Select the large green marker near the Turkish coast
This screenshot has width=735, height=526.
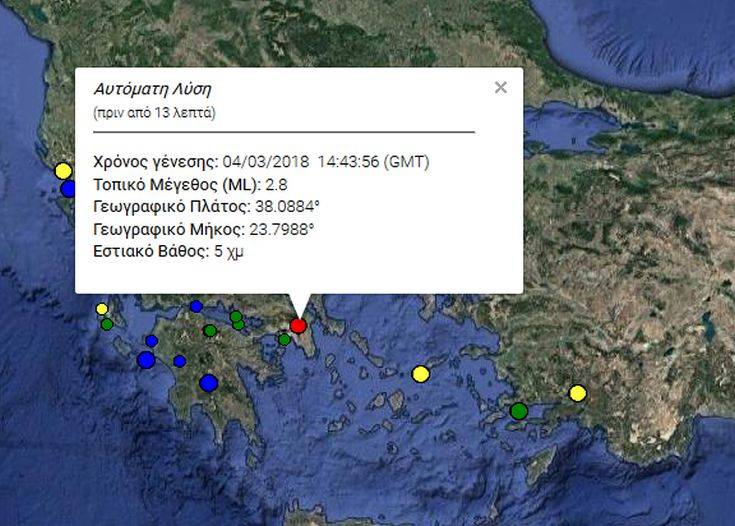pyautogui.click(x=519, y=410)
